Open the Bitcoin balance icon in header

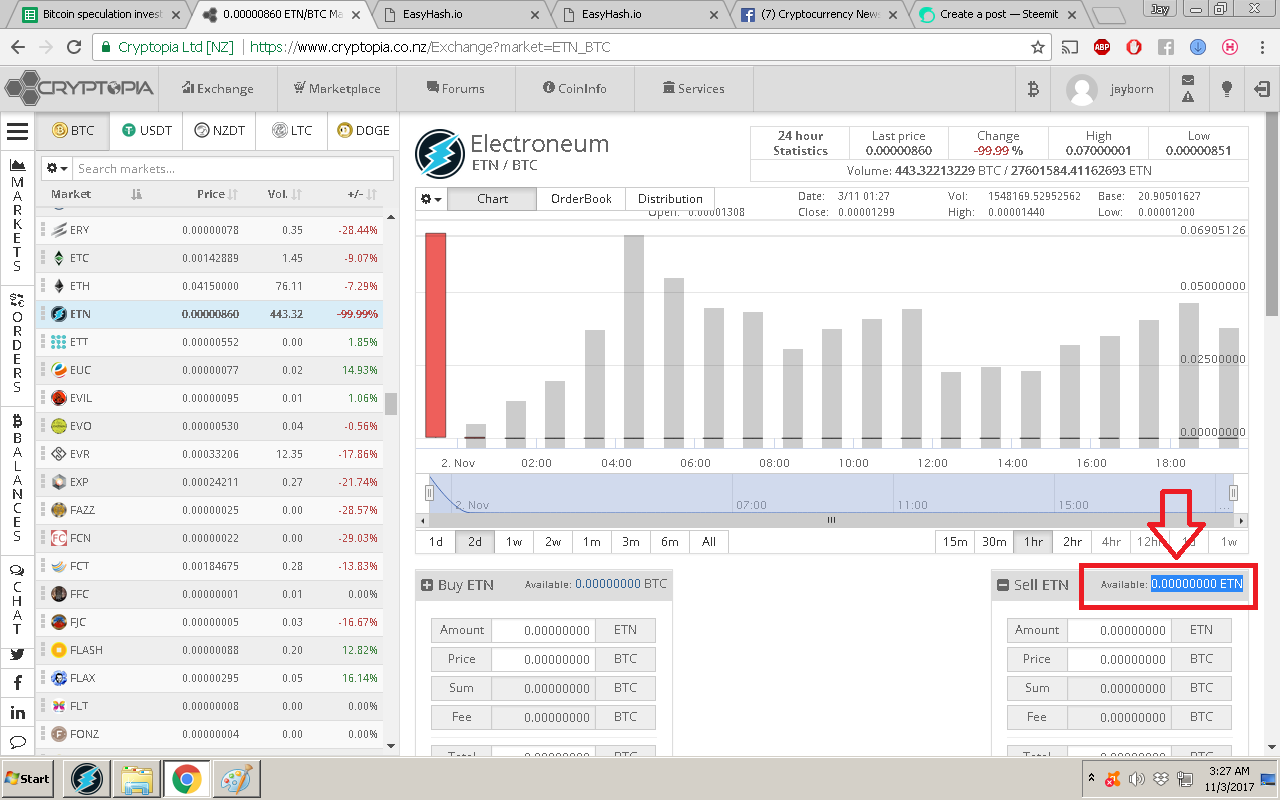(x=1033, y=89)
